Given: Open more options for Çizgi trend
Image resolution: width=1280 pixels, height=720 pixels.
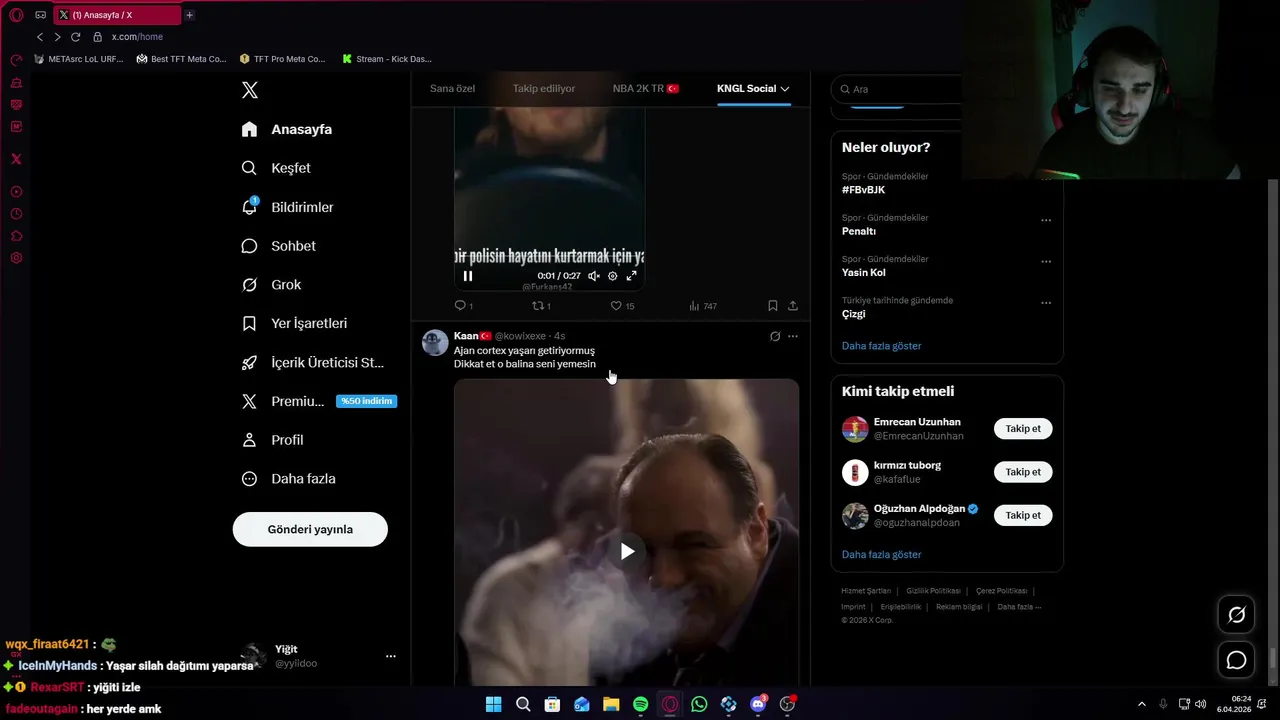Looking at the screenshot, I should [1046, 303].
